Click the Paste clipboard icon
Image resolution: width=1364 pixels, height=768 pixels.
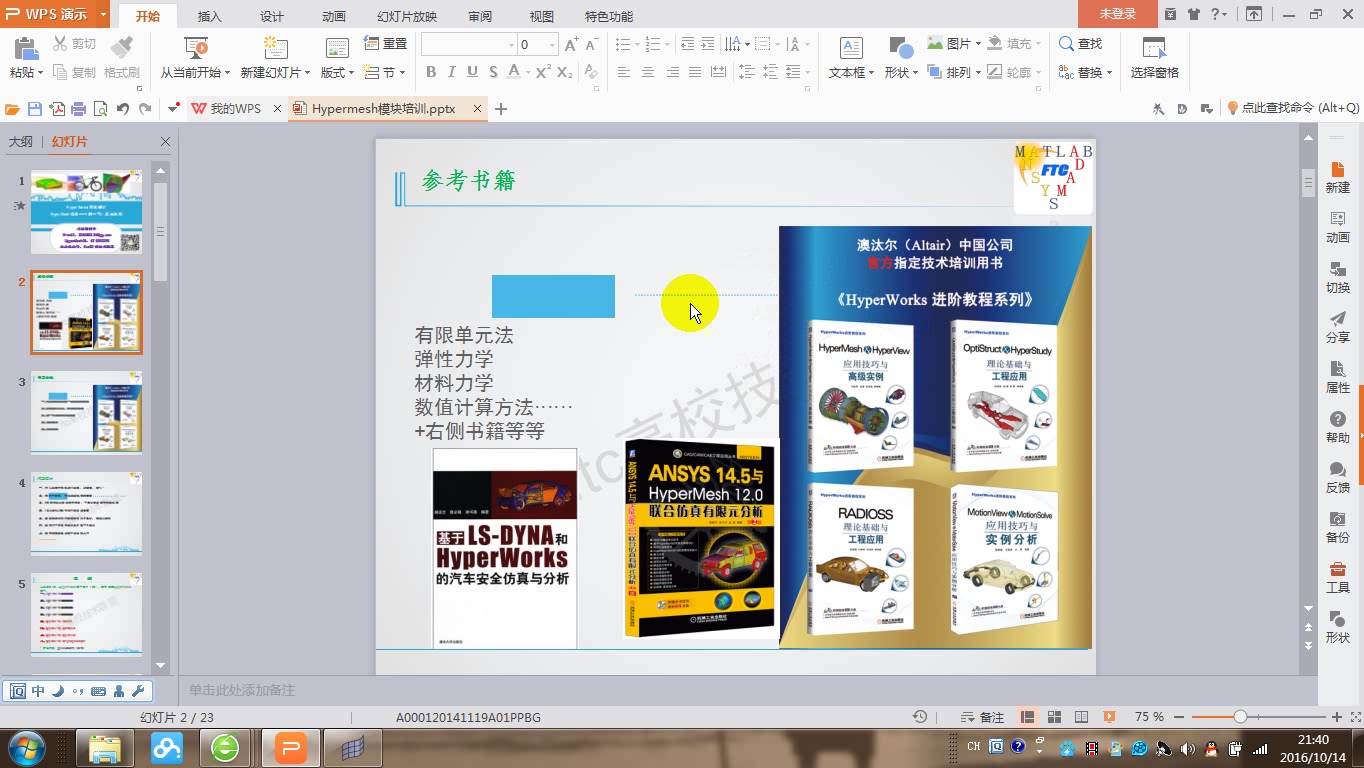pos(26,48)
